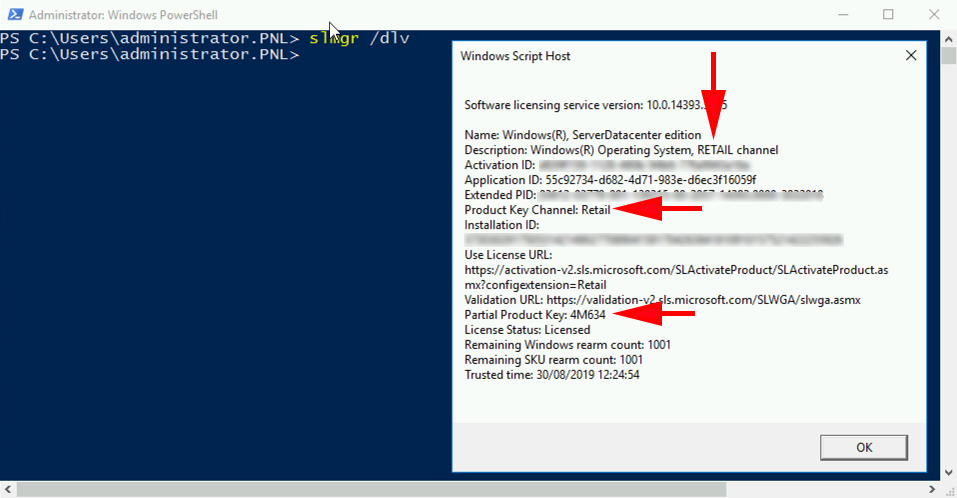The image size is (957, 498).
Task: Click the Validation URL line
Action: (662, 300)
